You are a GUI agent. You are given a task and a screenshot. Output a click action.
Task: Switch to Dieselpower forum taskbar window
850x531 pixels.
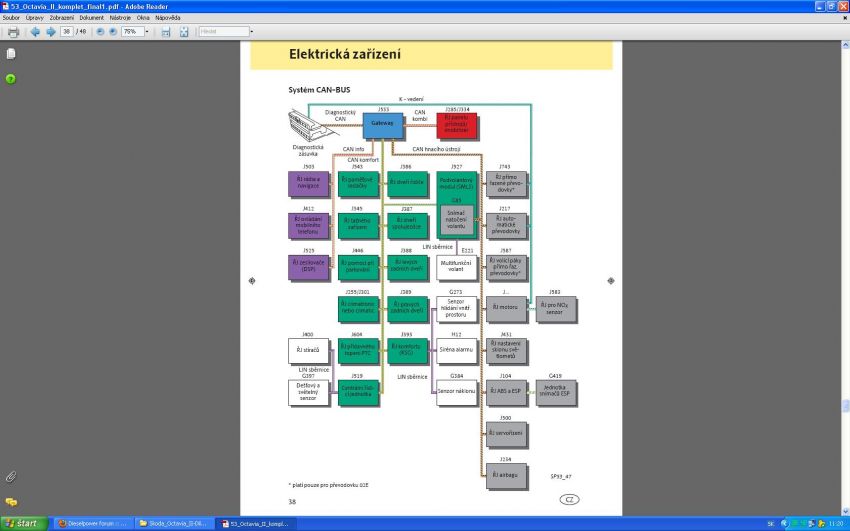pos(90,523)
